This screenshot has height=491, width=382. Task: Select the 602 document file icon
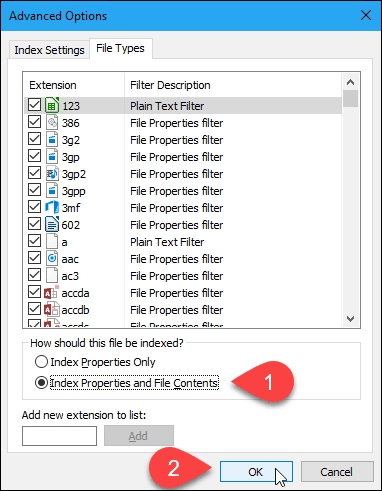(52, 225)
